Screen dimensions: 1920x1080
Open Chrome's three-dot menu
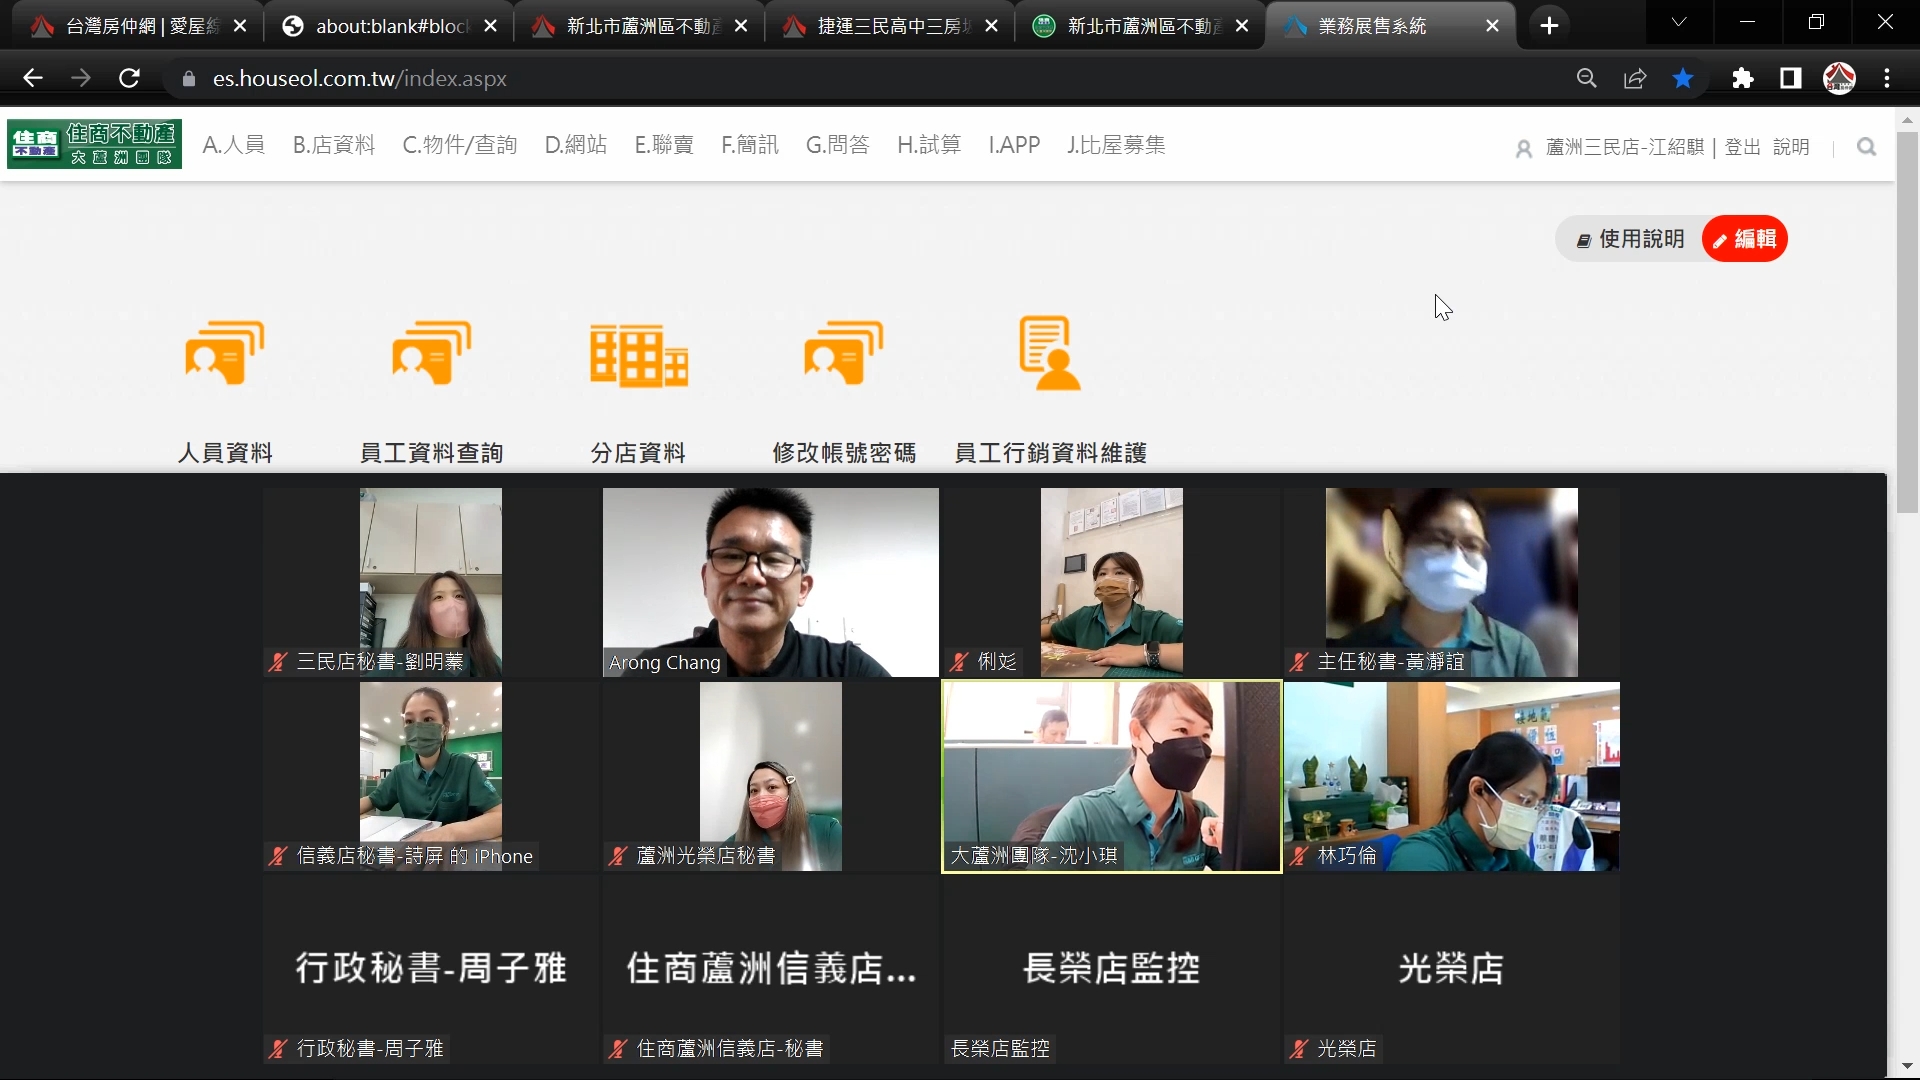click(x=1887, y=78)
